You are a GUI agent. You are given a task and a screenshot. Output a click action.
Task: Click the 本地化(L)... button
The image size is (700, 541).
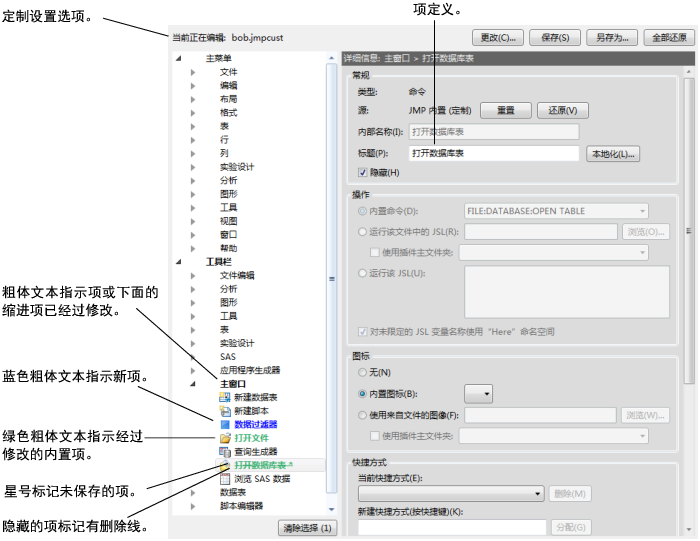tap(613, 154)
